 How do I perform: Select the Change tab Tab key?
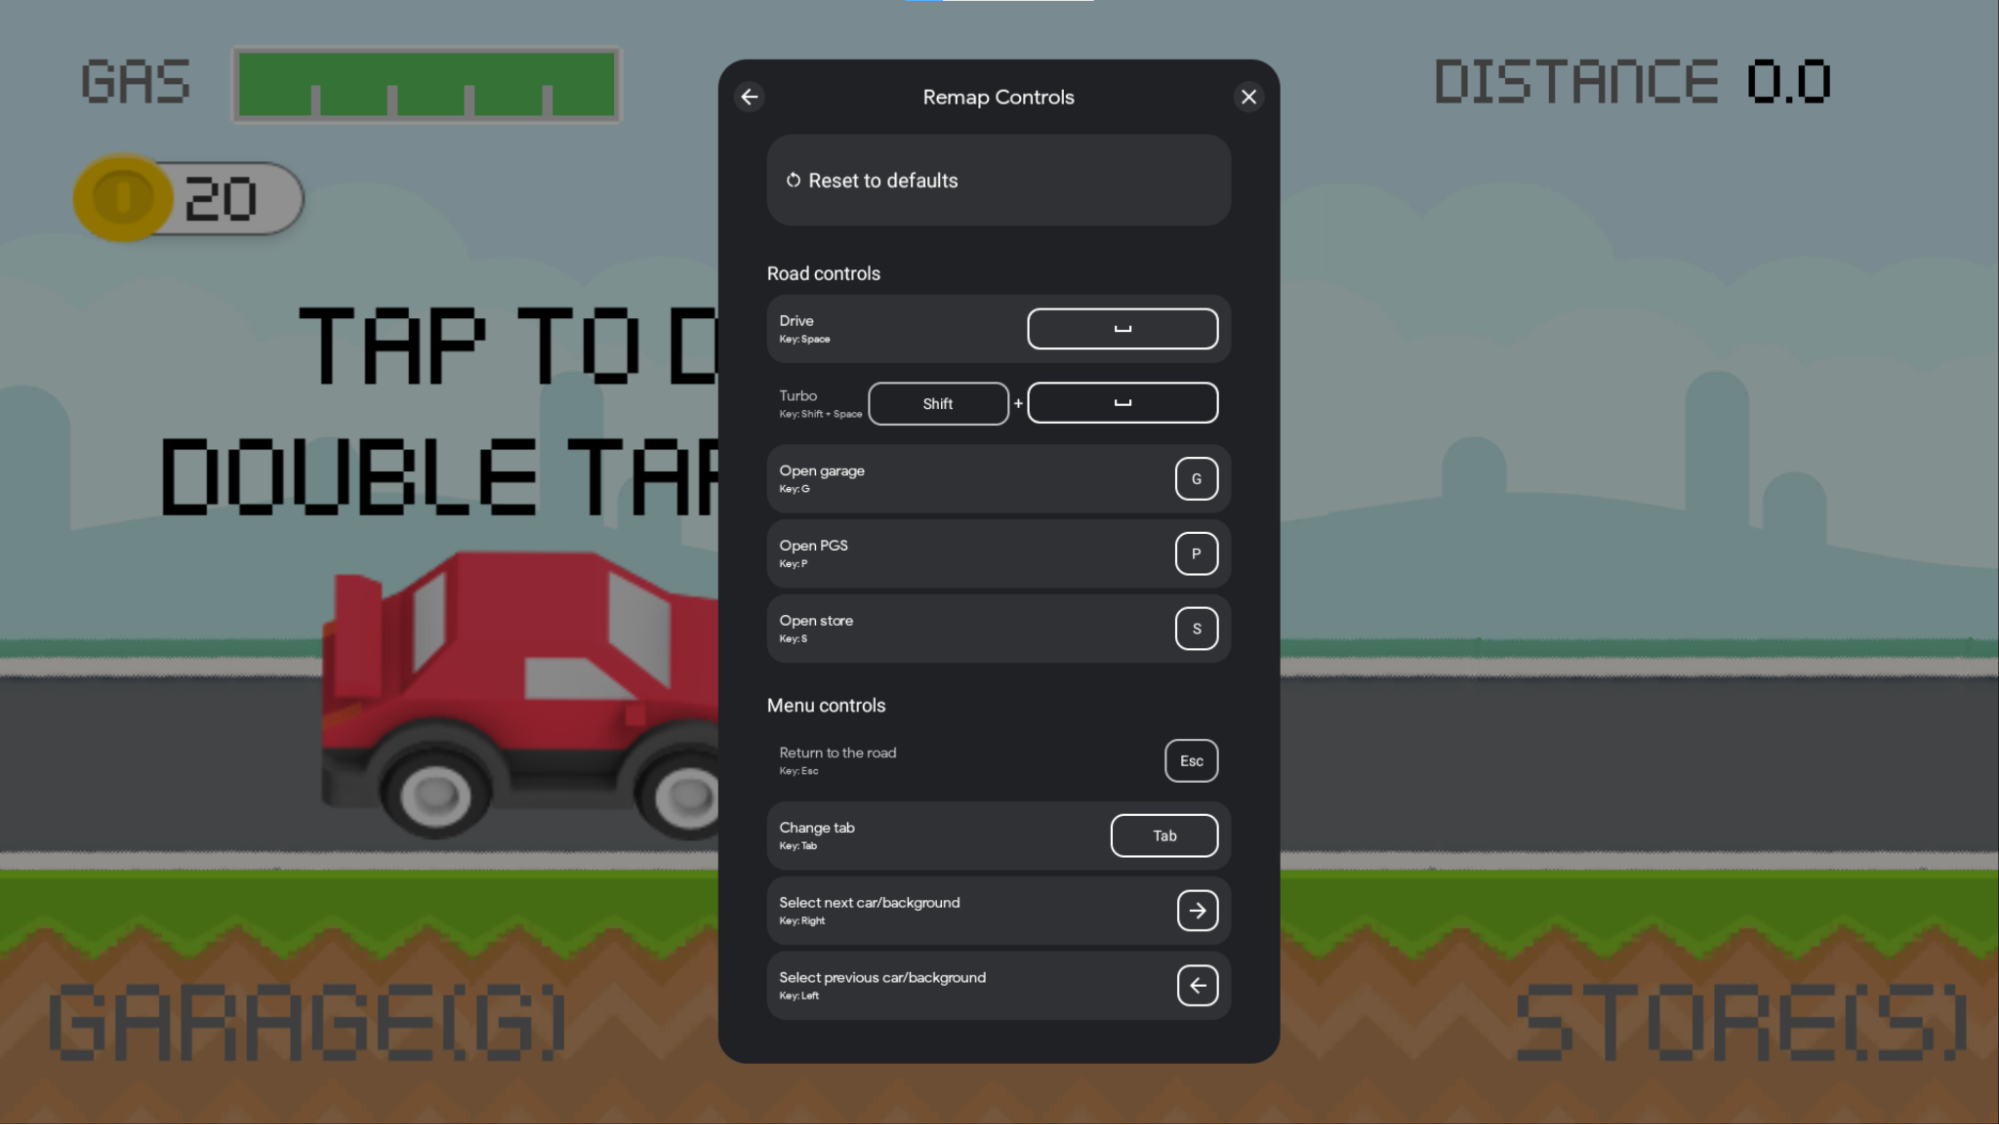pos(1164,835)
